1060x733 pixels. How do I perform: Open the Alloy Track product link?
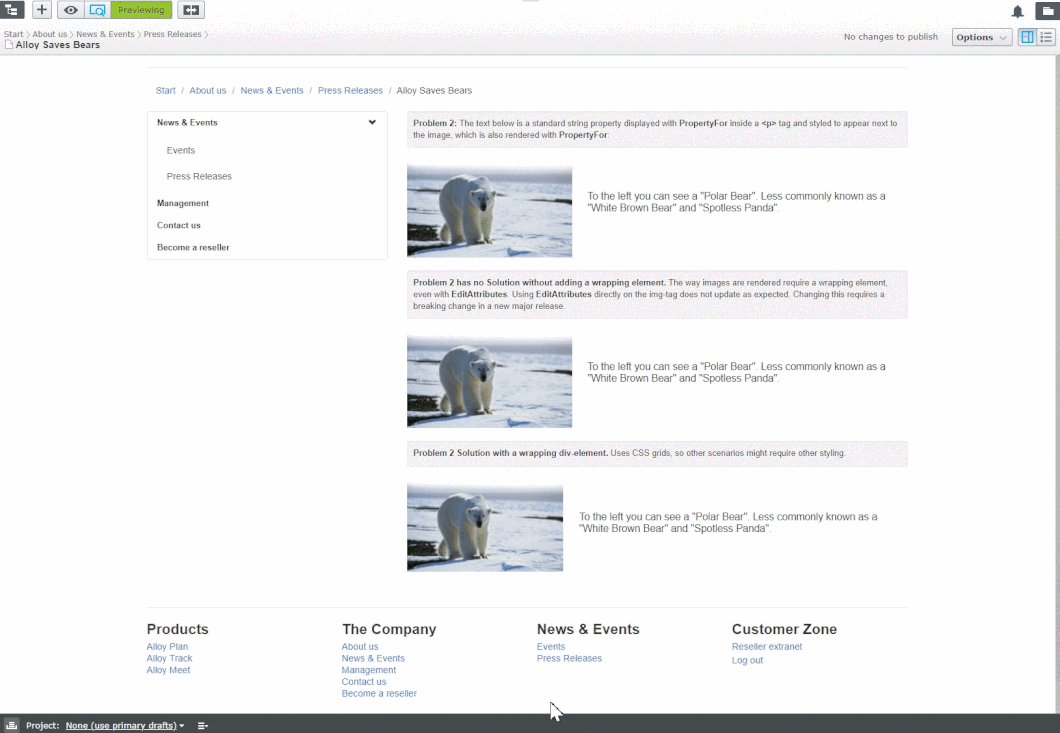coord(169,658)
